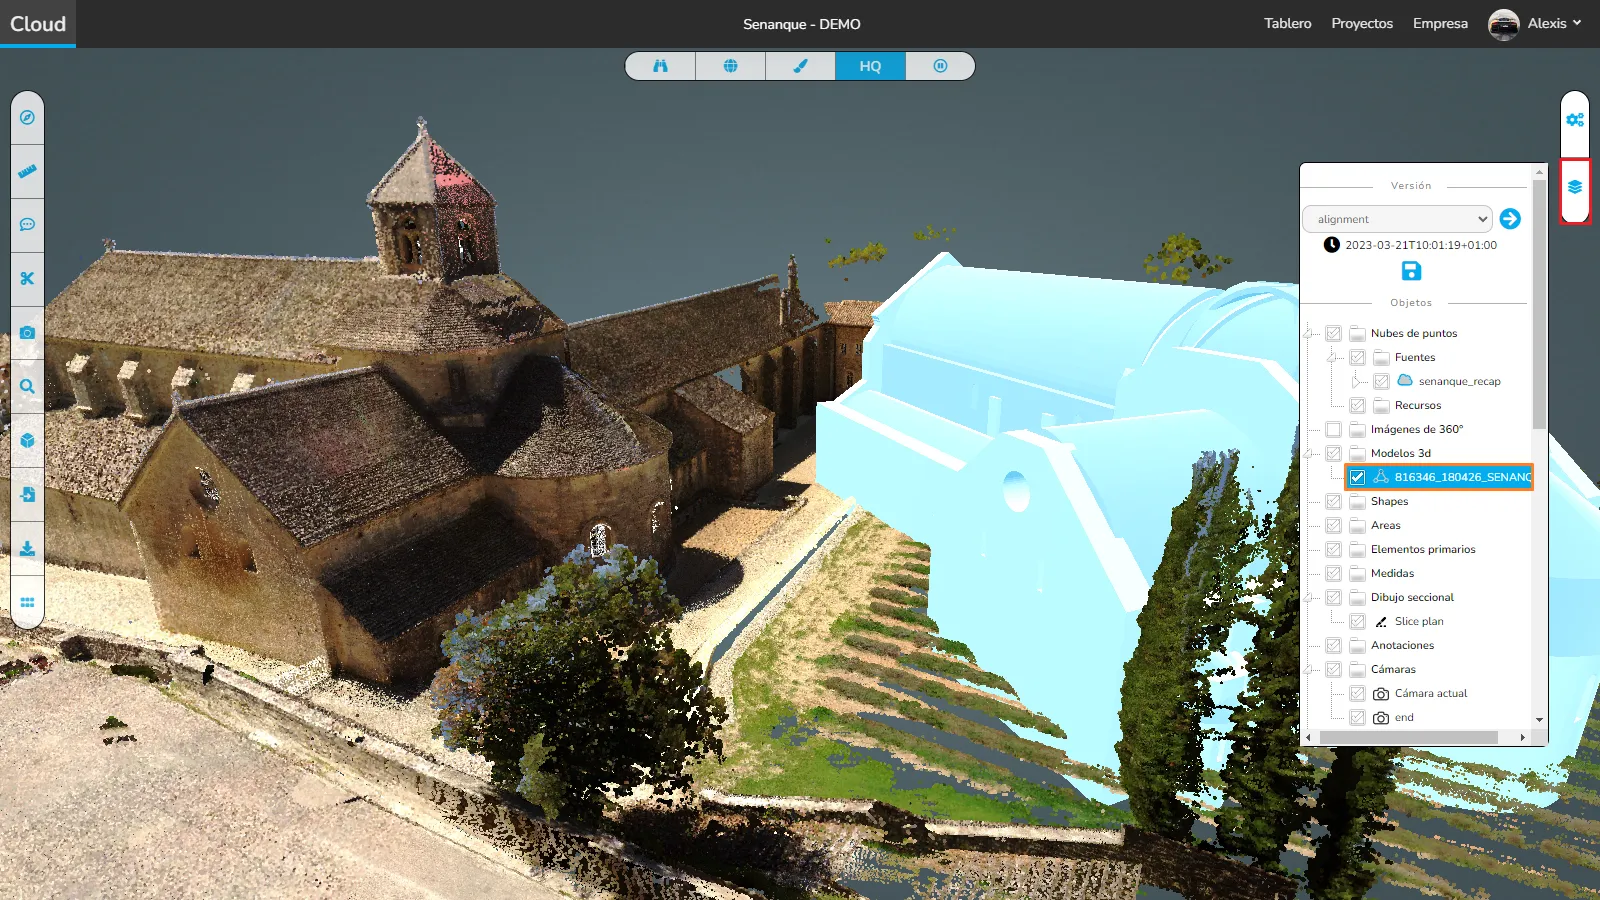The width and height of the screenshot is (1600, 900).
Task: Open the magnifier search tool
Action: pyautogui.click(x=27, y=387)
